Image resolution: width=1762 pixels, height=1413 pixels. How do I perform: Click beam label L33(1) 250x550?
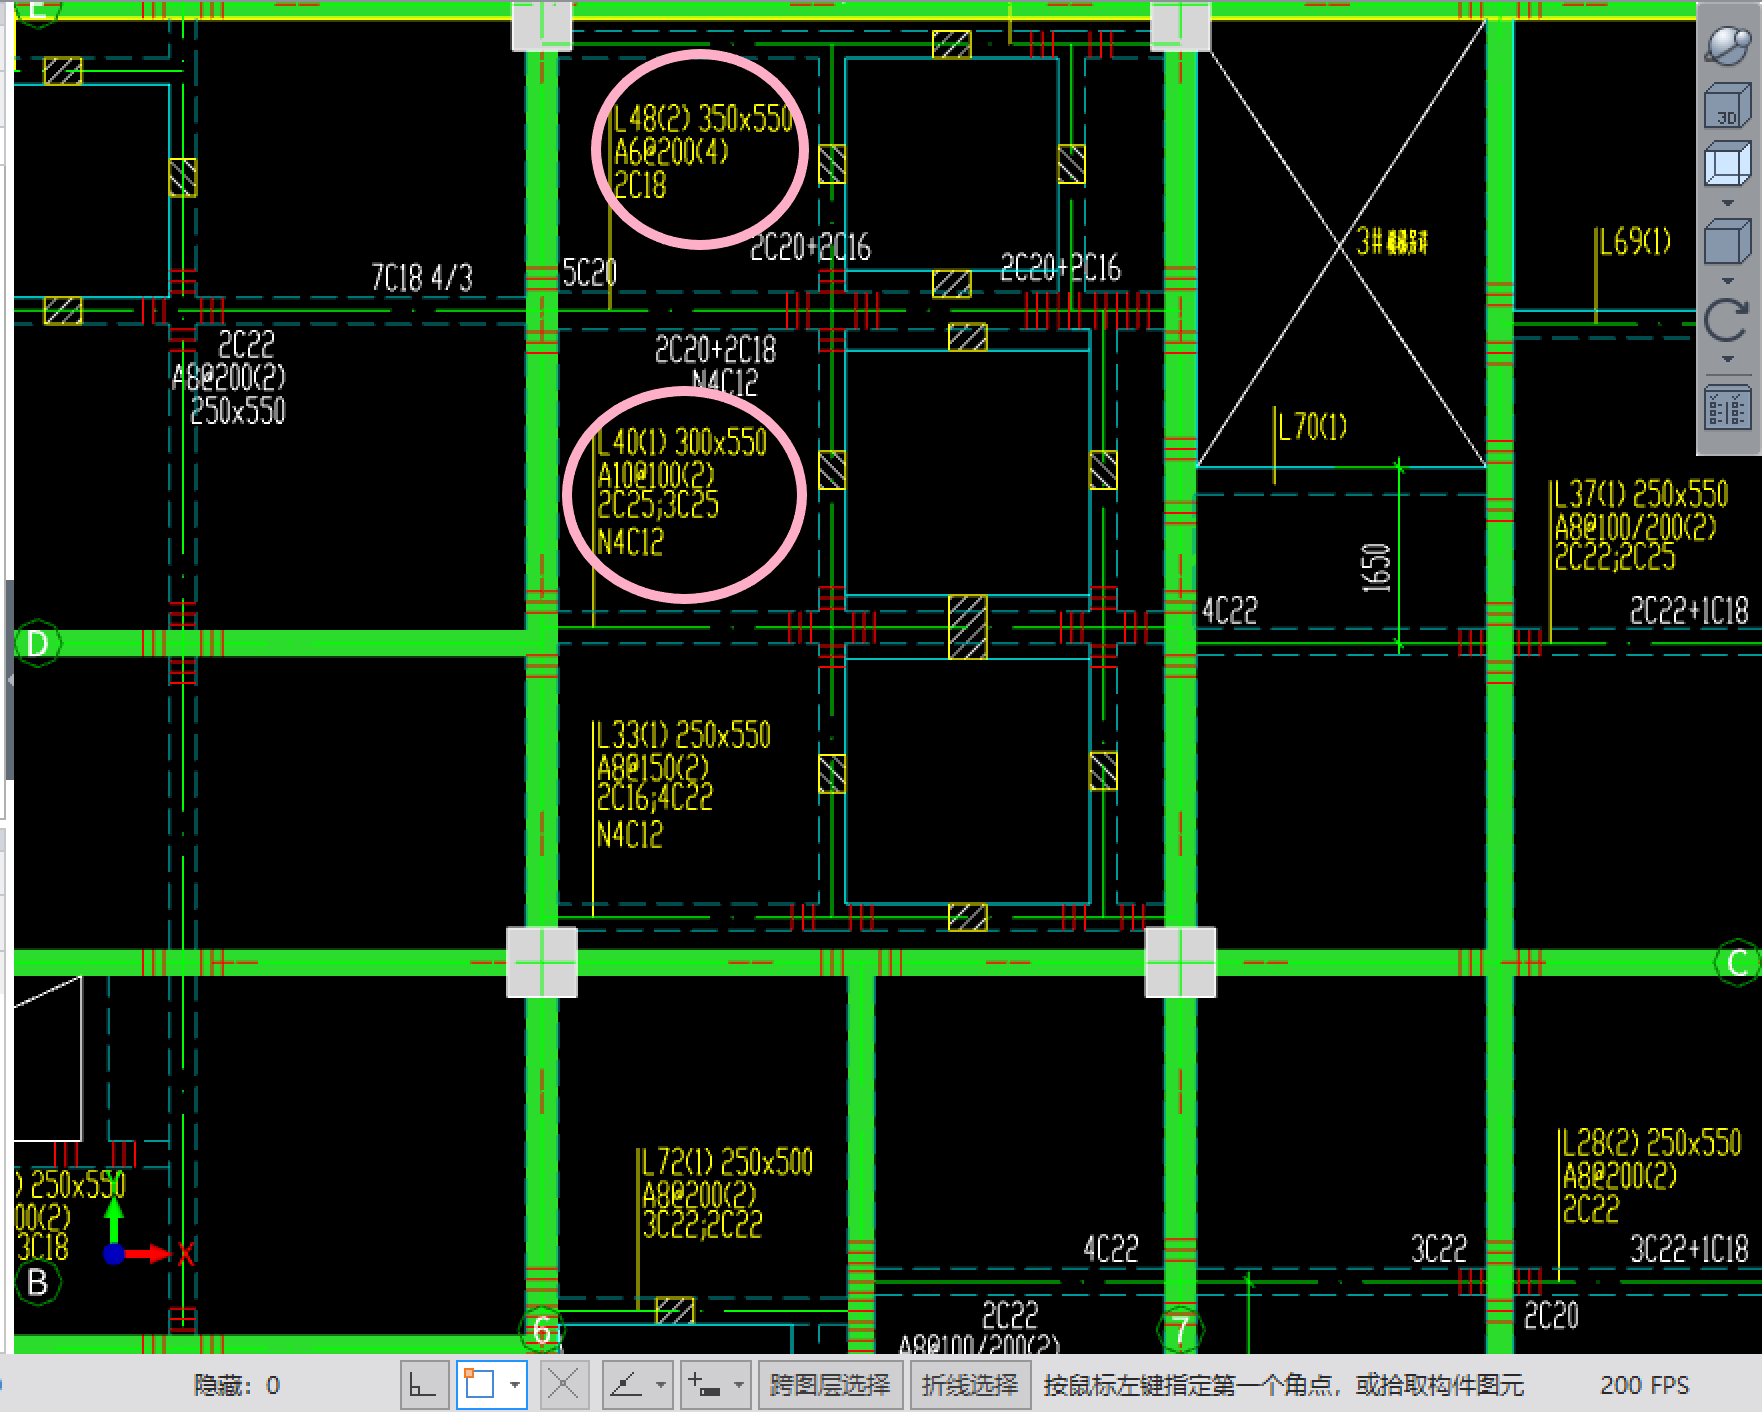(x=684, y=735)
